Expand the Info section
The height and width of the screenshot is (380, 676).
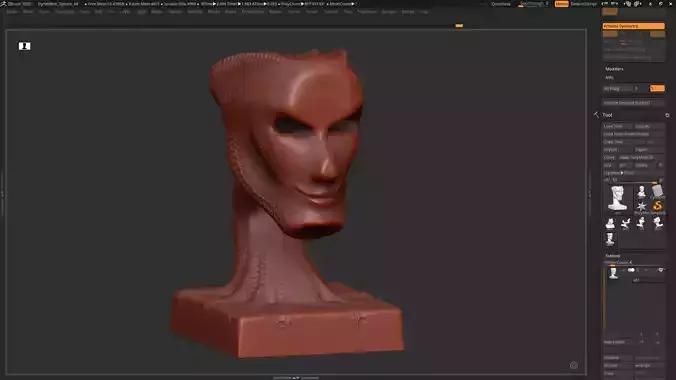[609, 78]
